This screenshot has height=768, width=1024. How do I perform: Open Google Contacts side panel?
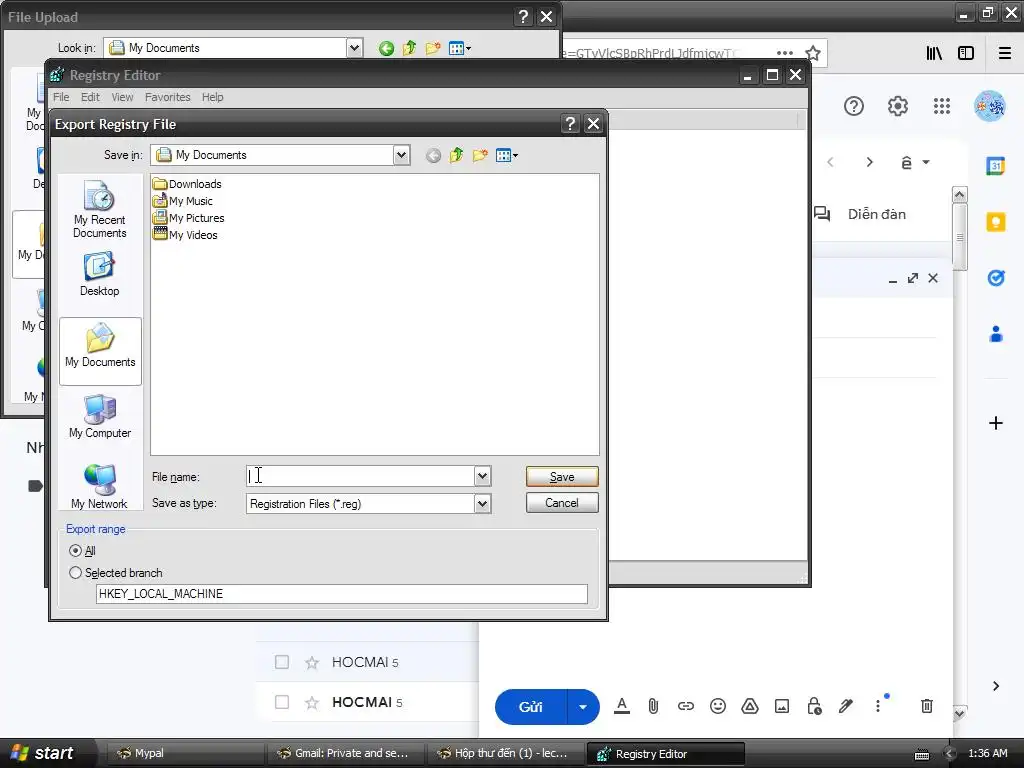click(995, 334)
